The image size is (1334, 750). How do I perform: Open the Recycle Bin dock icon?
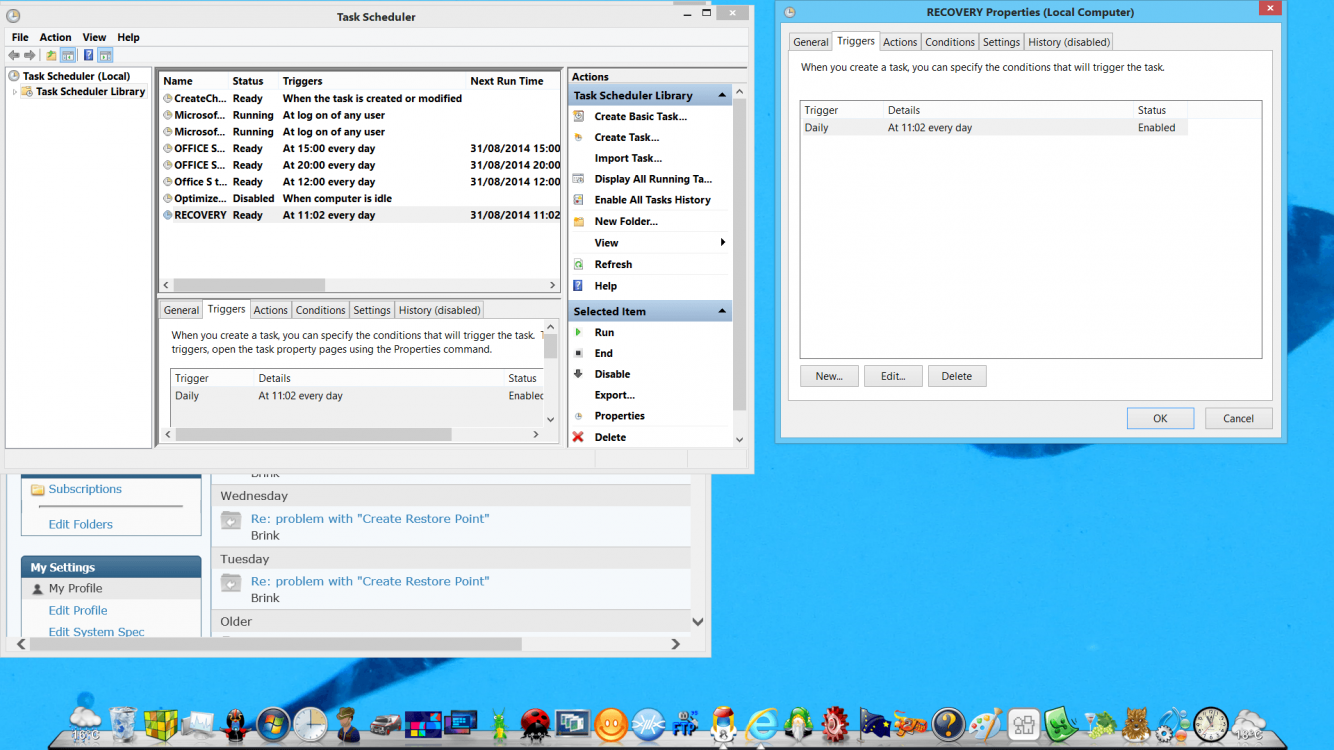[123, 722]
